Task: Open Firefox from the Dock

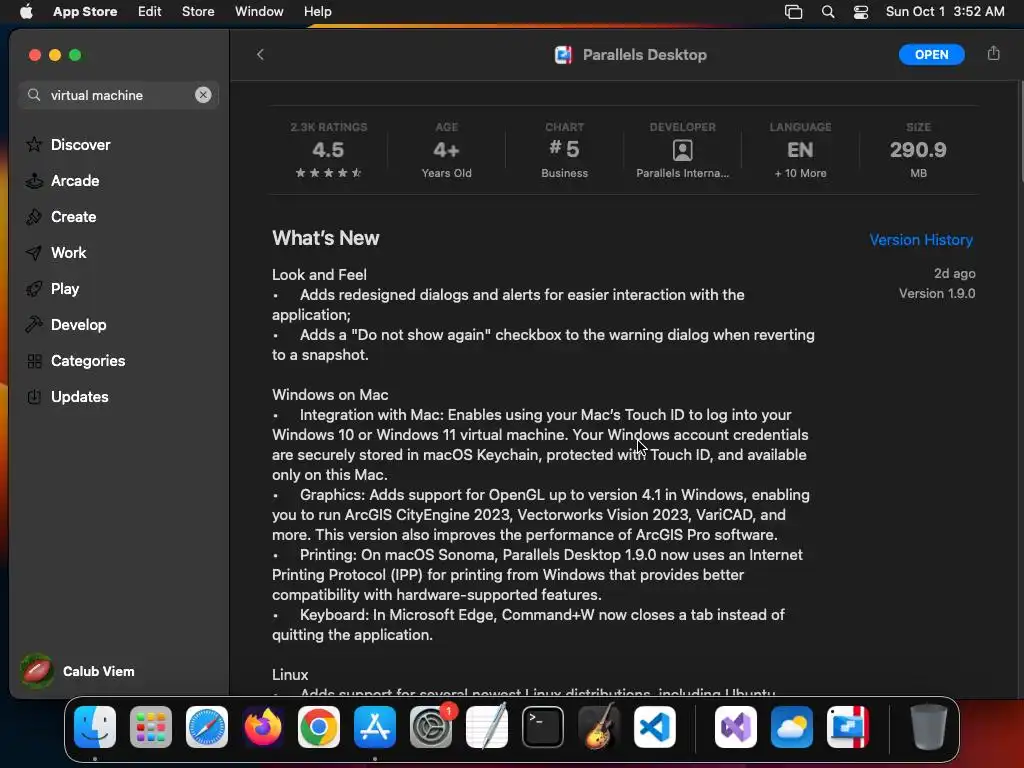Action: coord(263,727)
